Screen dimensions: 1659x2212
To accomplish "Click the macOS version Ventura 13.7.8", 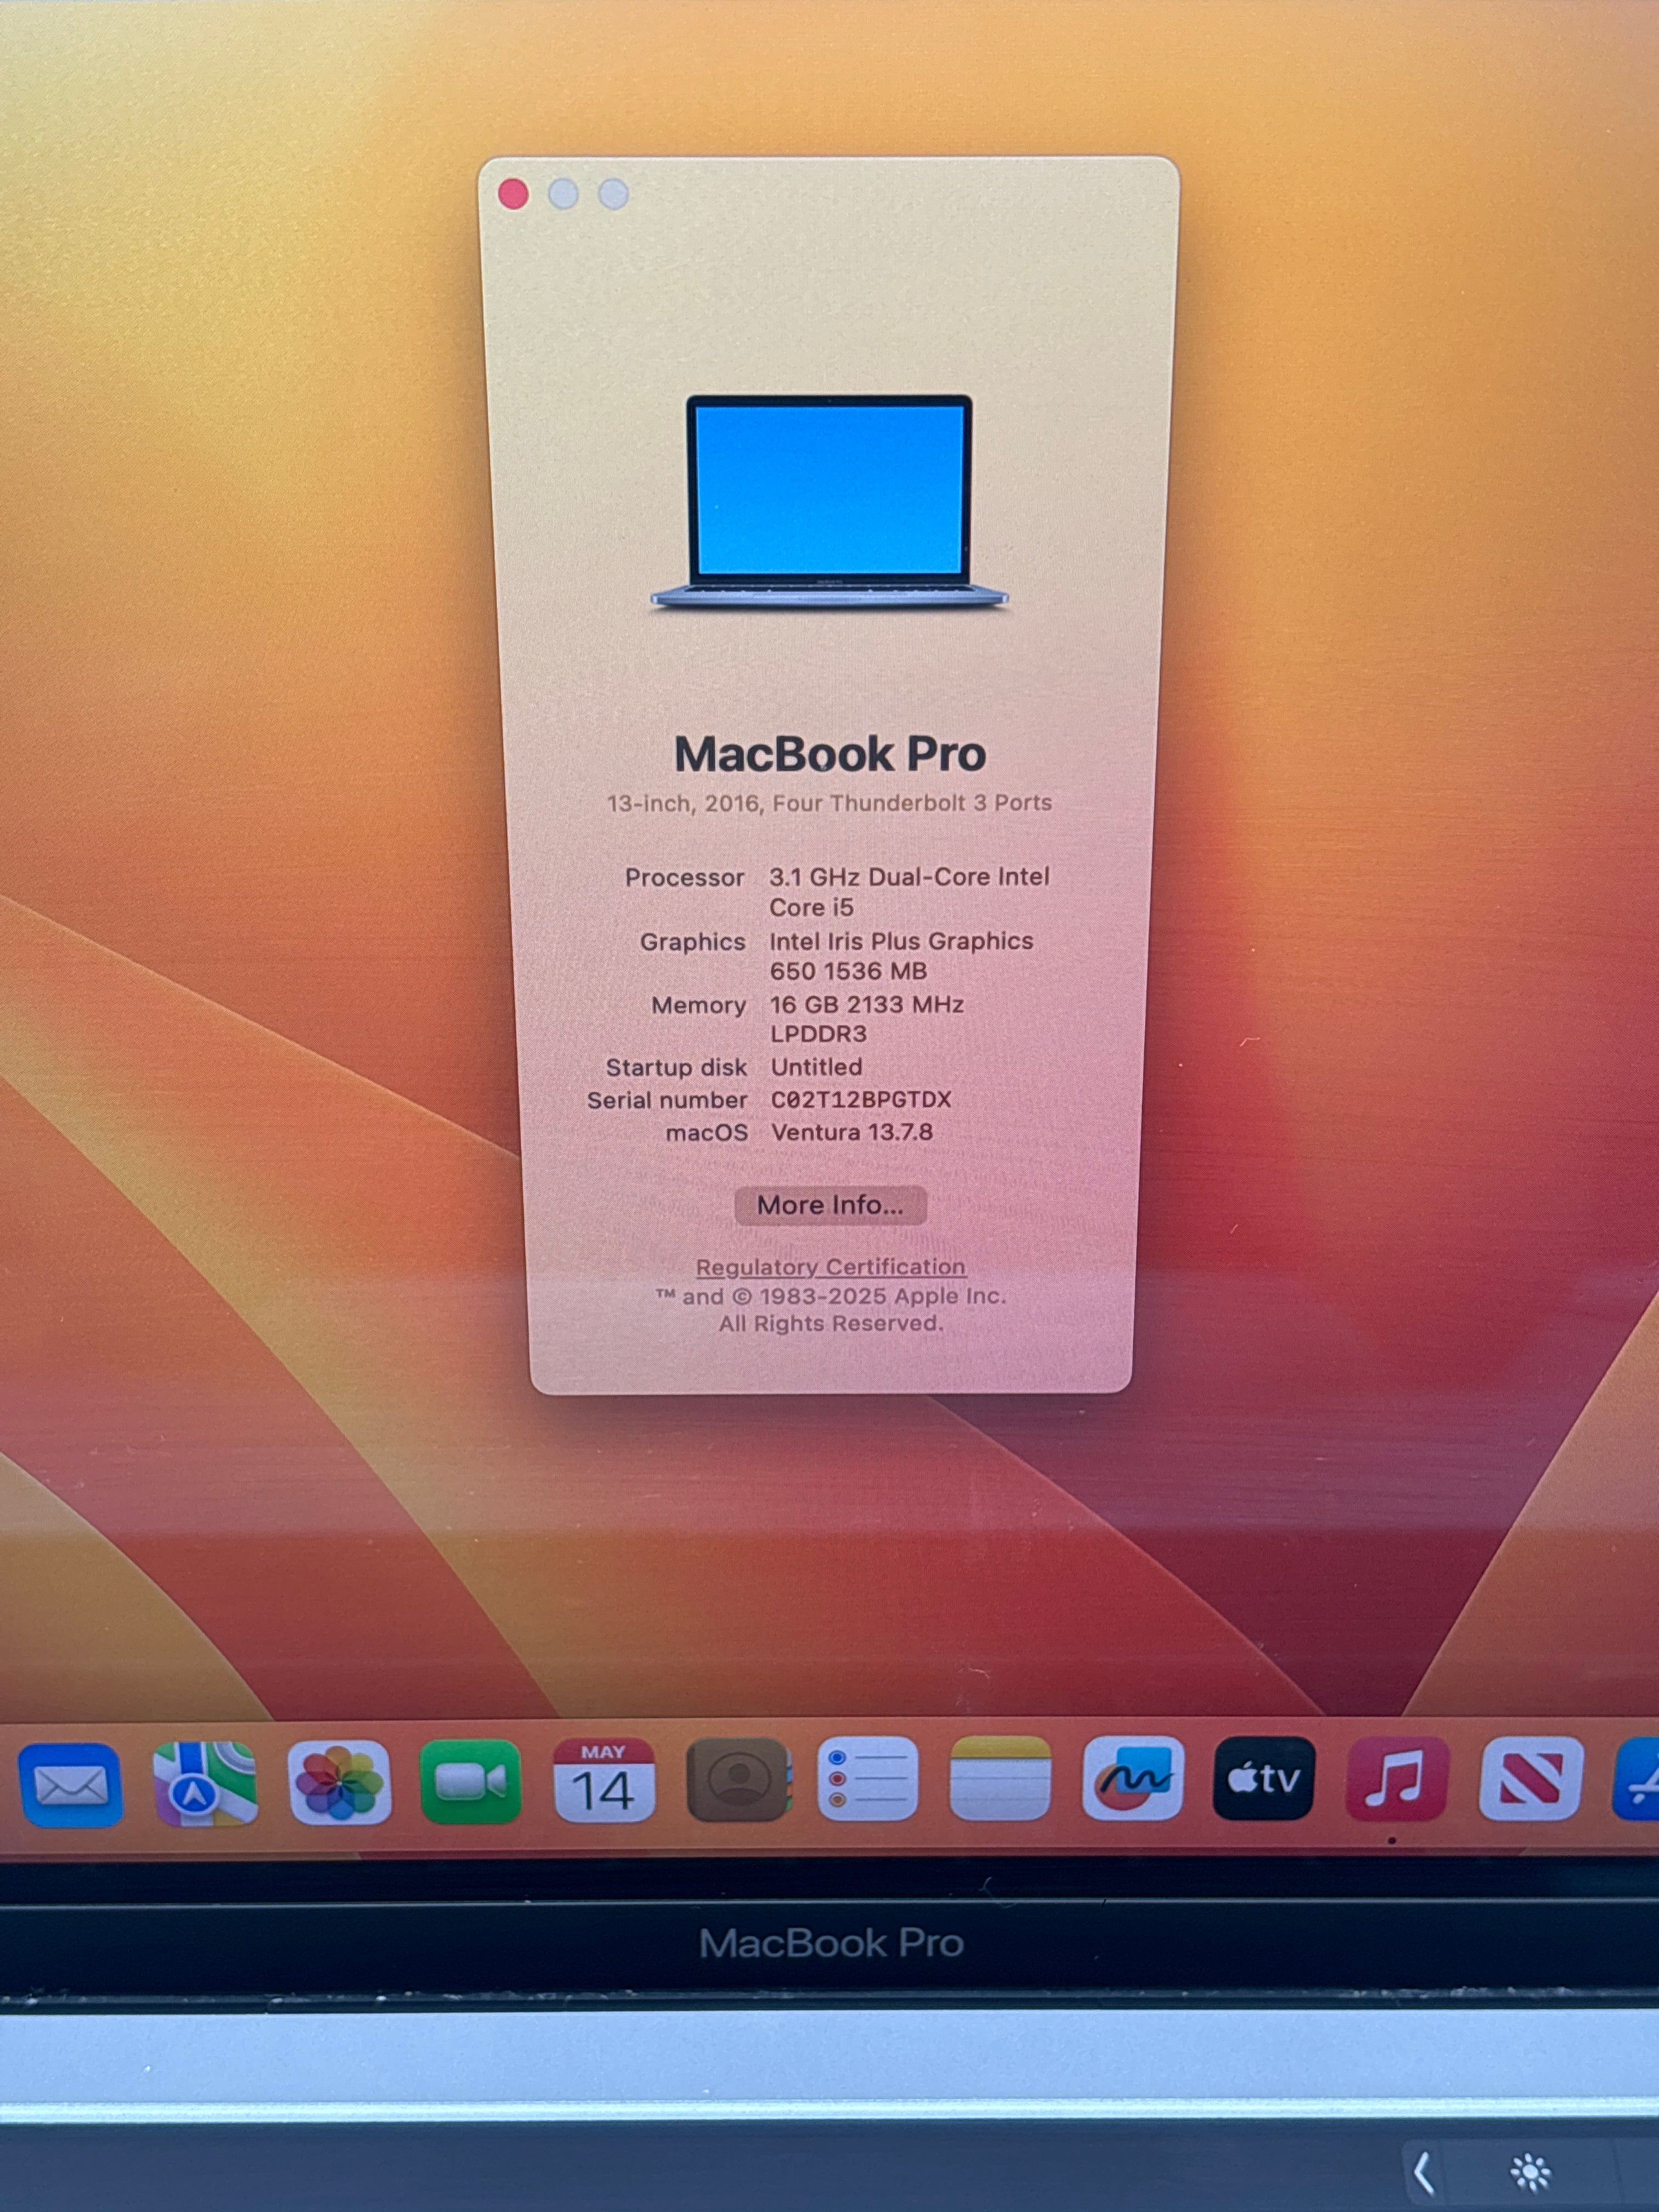I will (x=852, y=1132).
